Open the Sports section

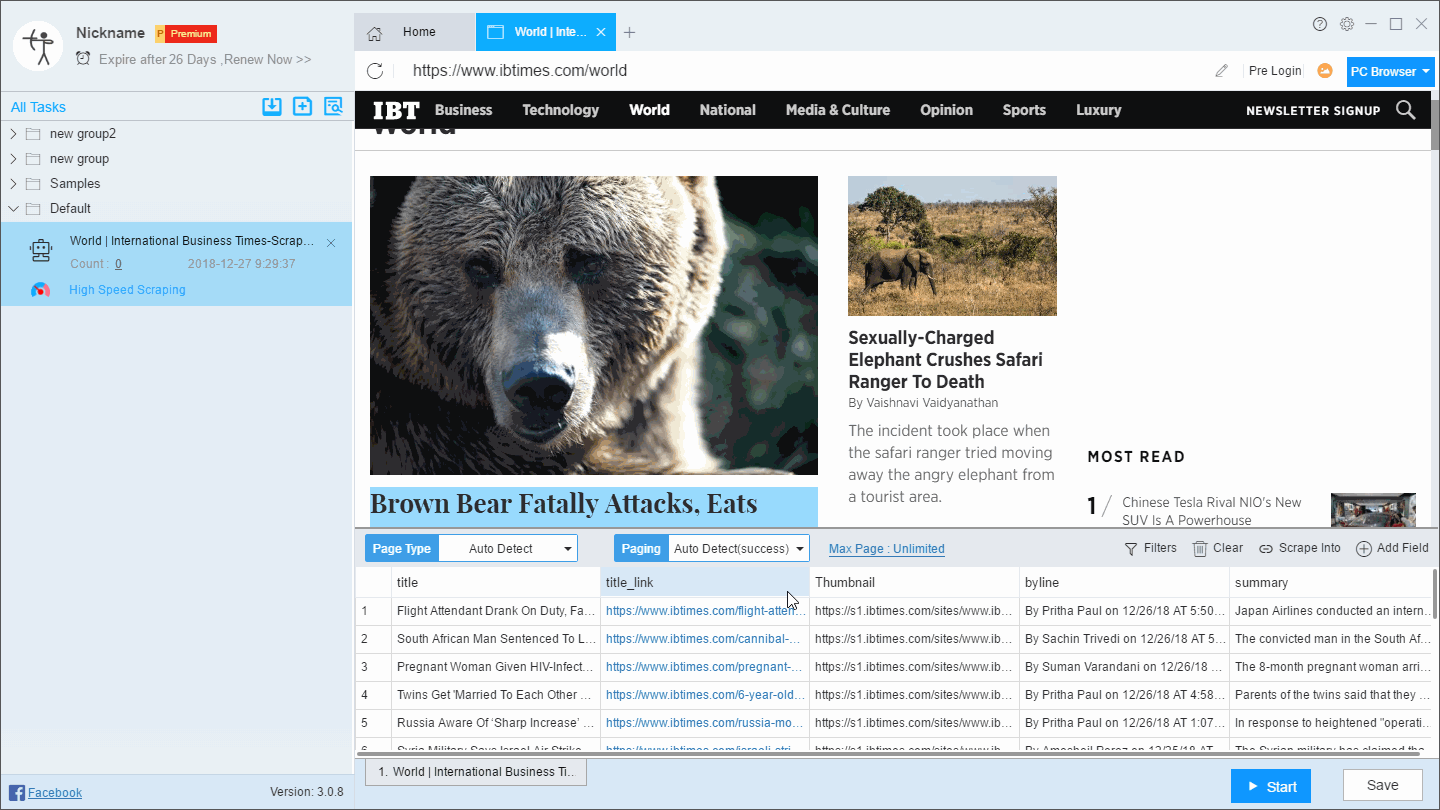tap(1024, 110)
